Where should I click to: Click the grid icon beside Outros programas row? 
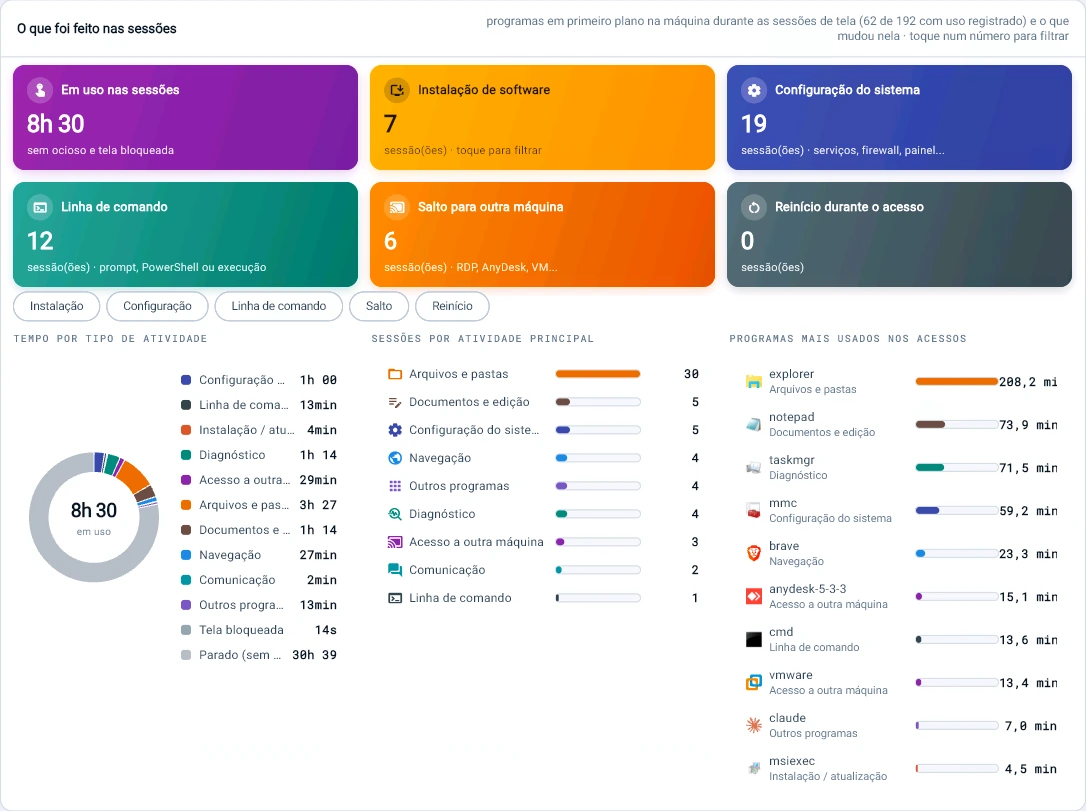click(x=395, y=486)
